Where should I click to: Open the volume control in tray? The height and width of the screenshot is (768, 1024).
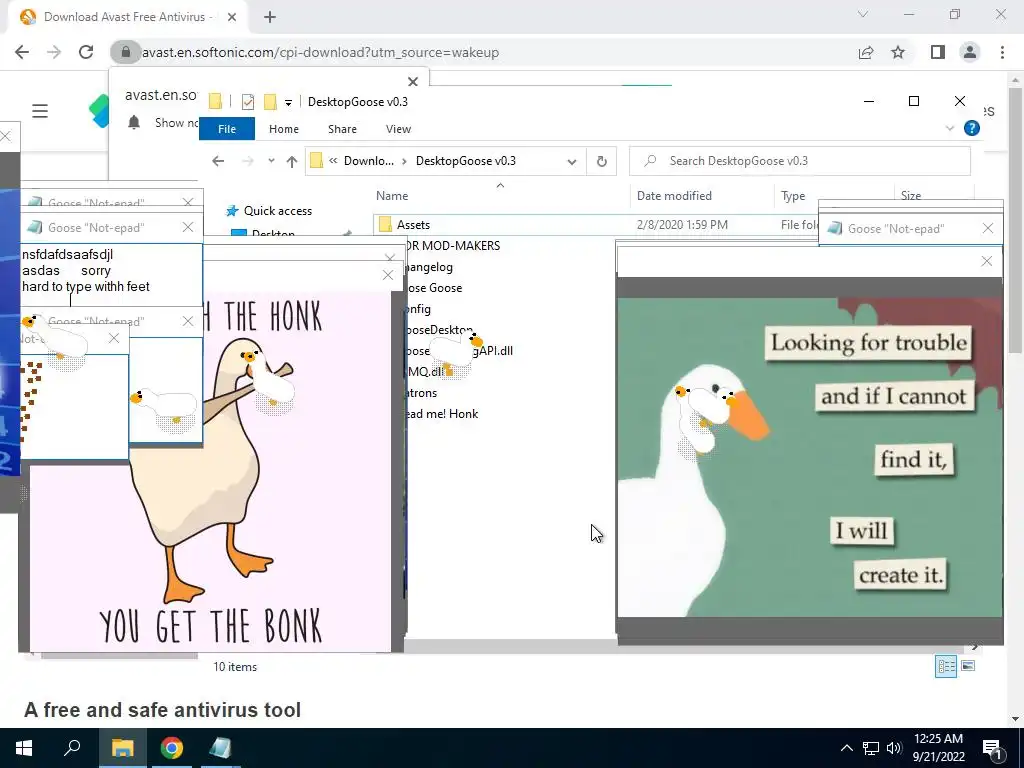pos(894,748)
